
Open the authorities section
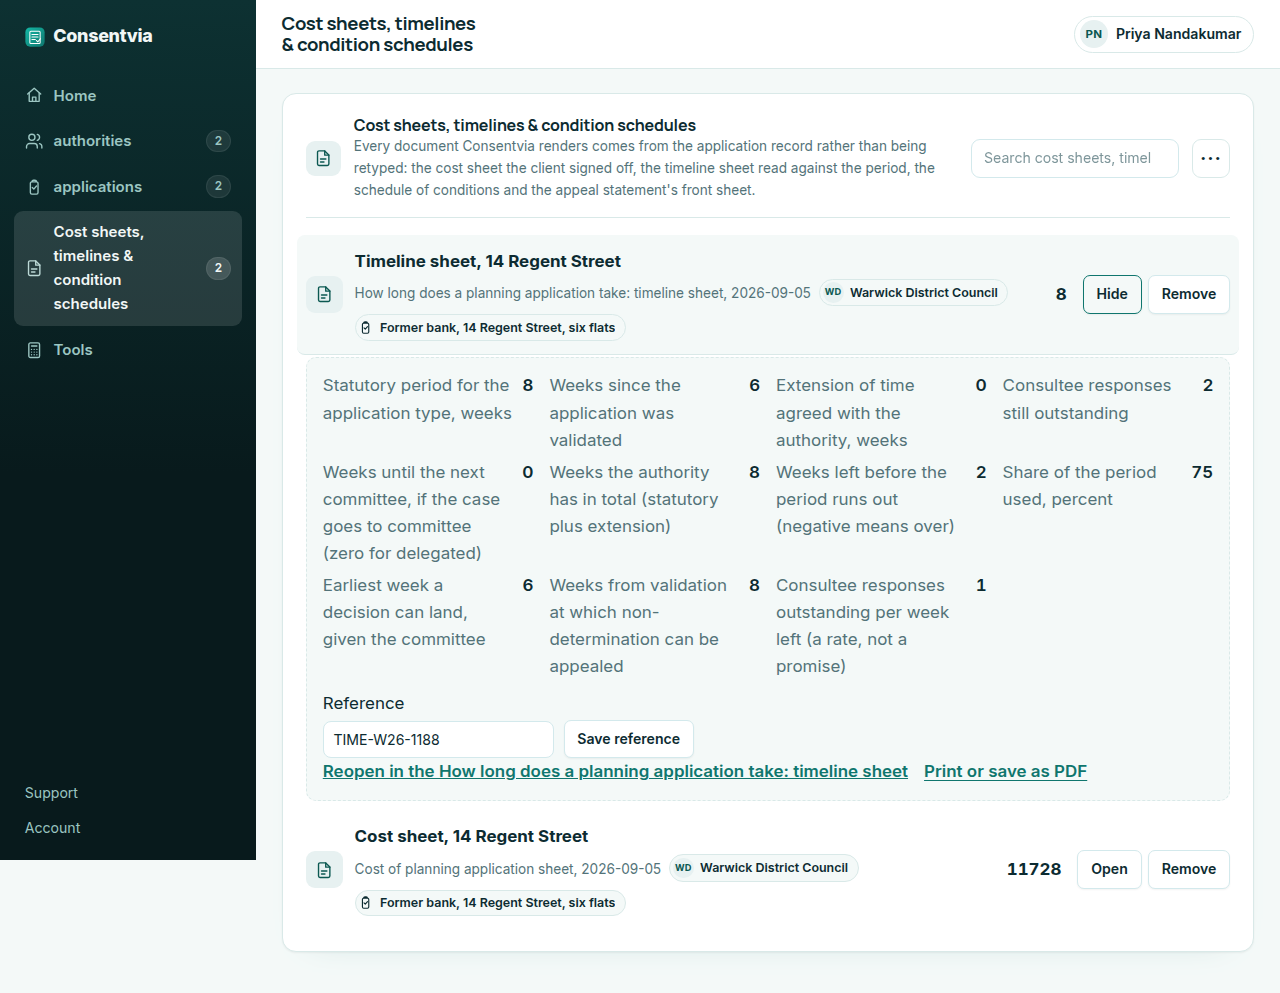[x=128, y=141]
